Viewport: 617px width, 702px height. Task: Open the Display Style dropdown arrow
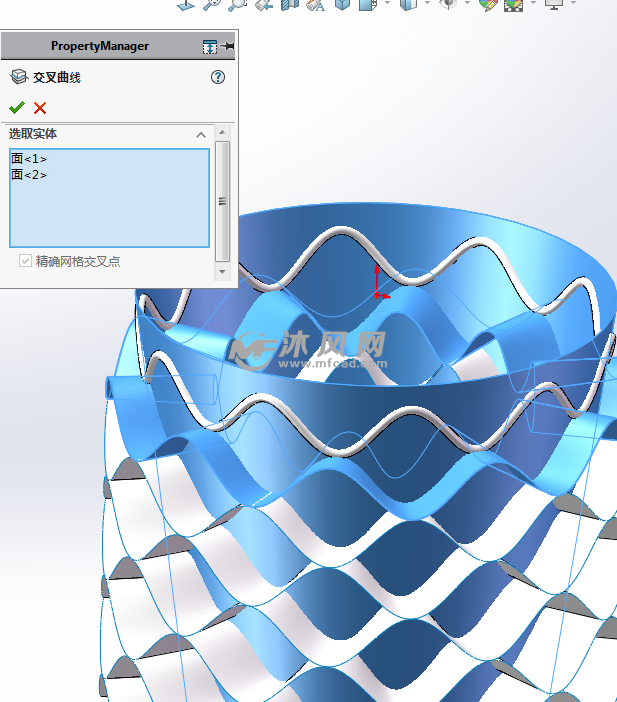tap(428, 3)
